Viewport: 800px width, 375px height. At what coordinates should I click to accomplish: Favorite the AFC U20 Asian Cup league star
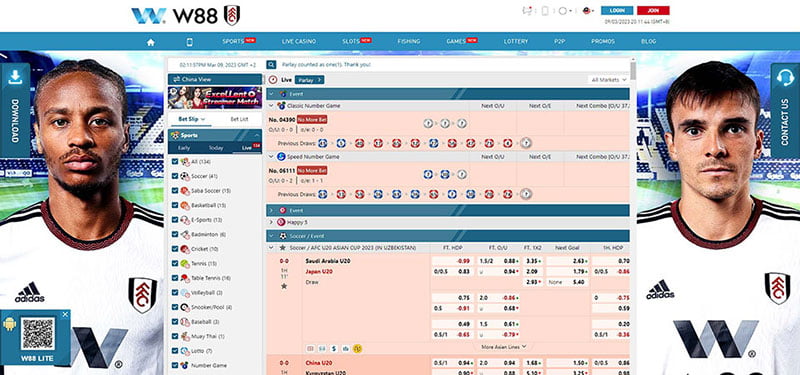pos(283,247)
